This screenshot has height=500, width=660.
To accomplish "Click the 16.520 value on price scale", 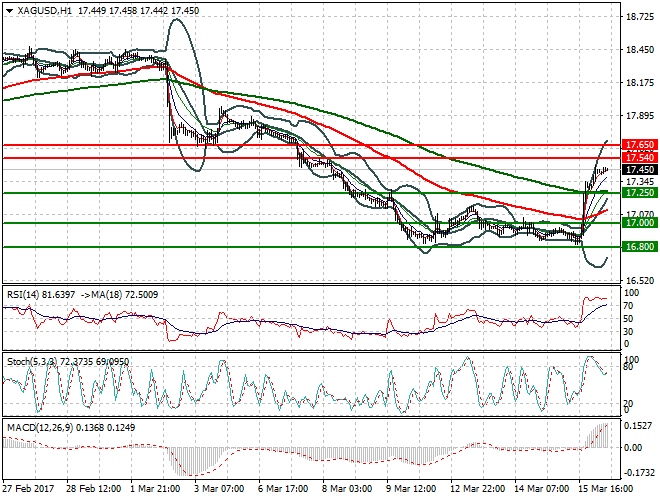I will click(637, 280).
